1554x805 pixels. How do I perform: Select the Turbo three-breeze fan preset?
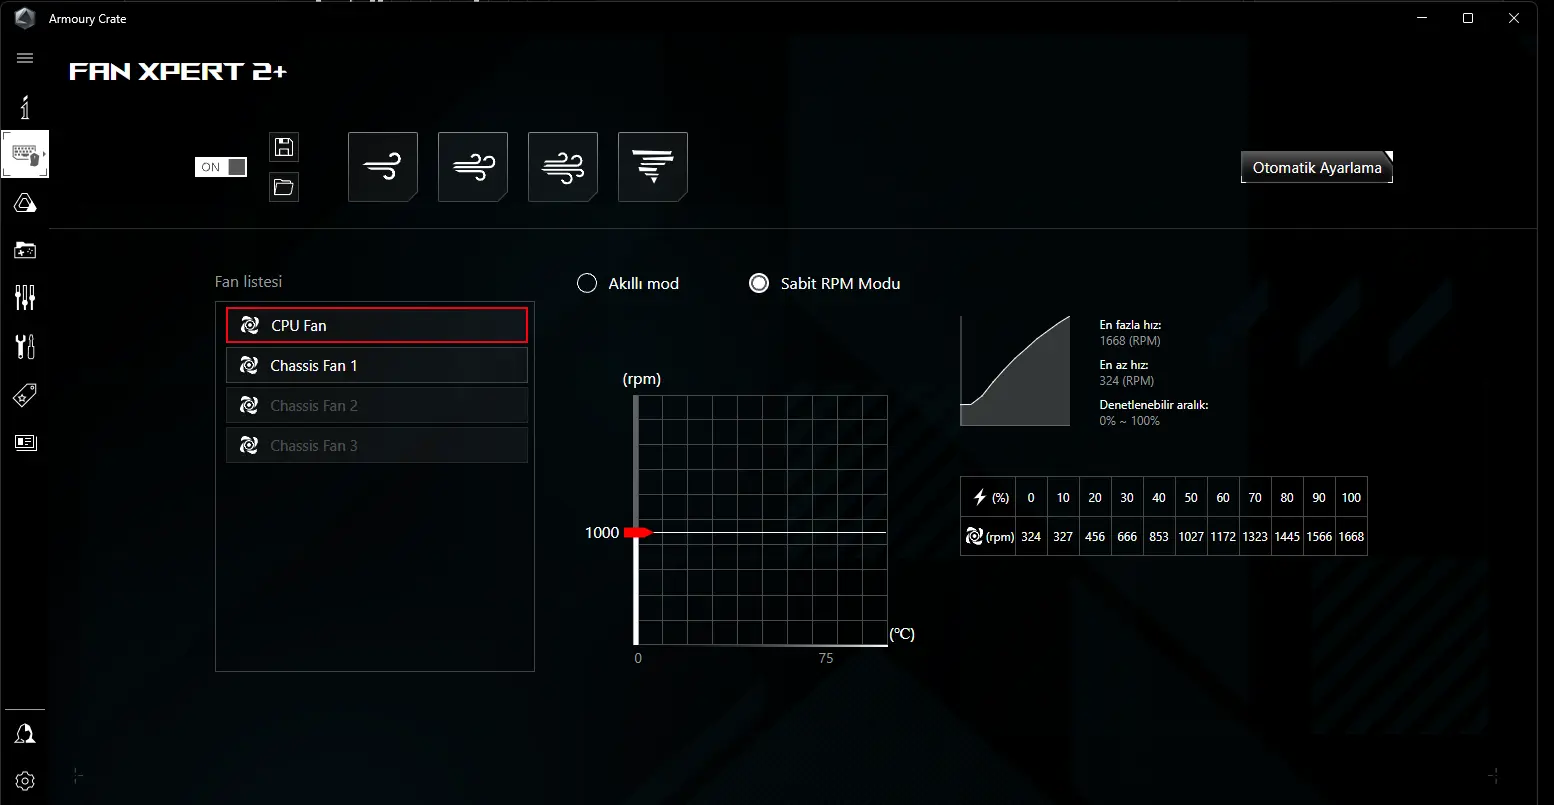point(563,167)
